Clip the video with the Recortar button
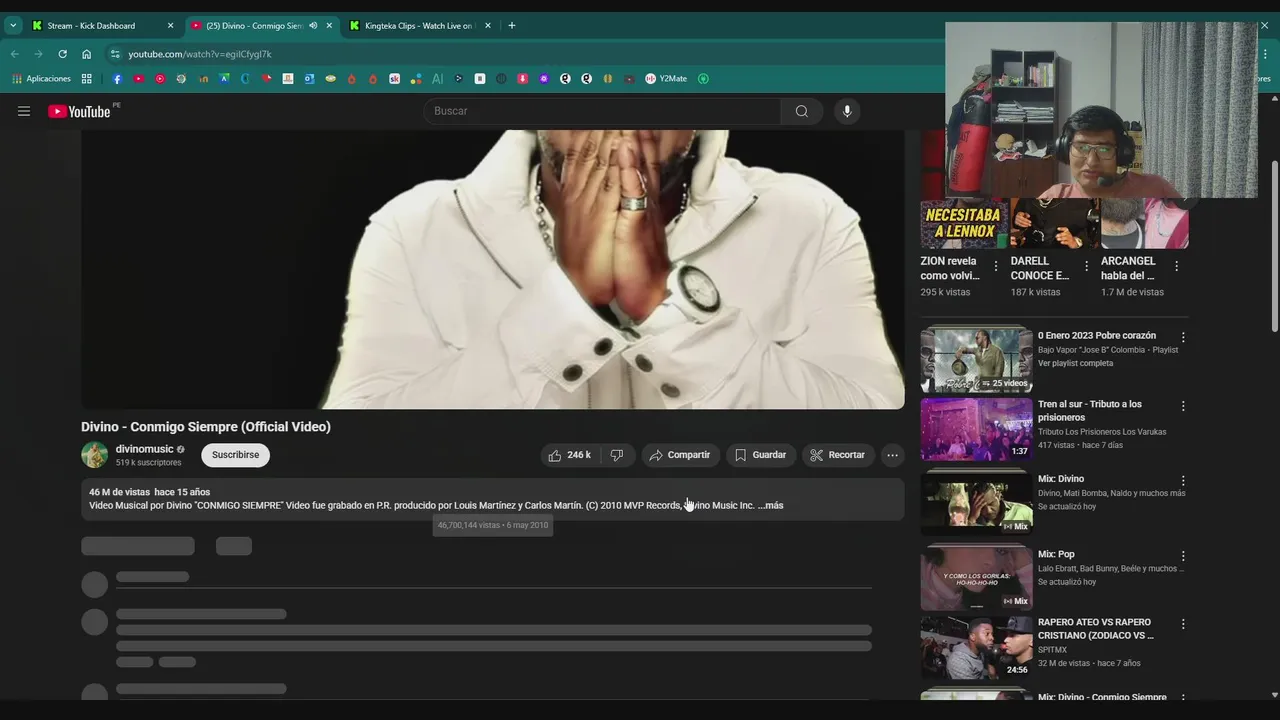Screen dimensions: 1280x720 coord(838,455)
